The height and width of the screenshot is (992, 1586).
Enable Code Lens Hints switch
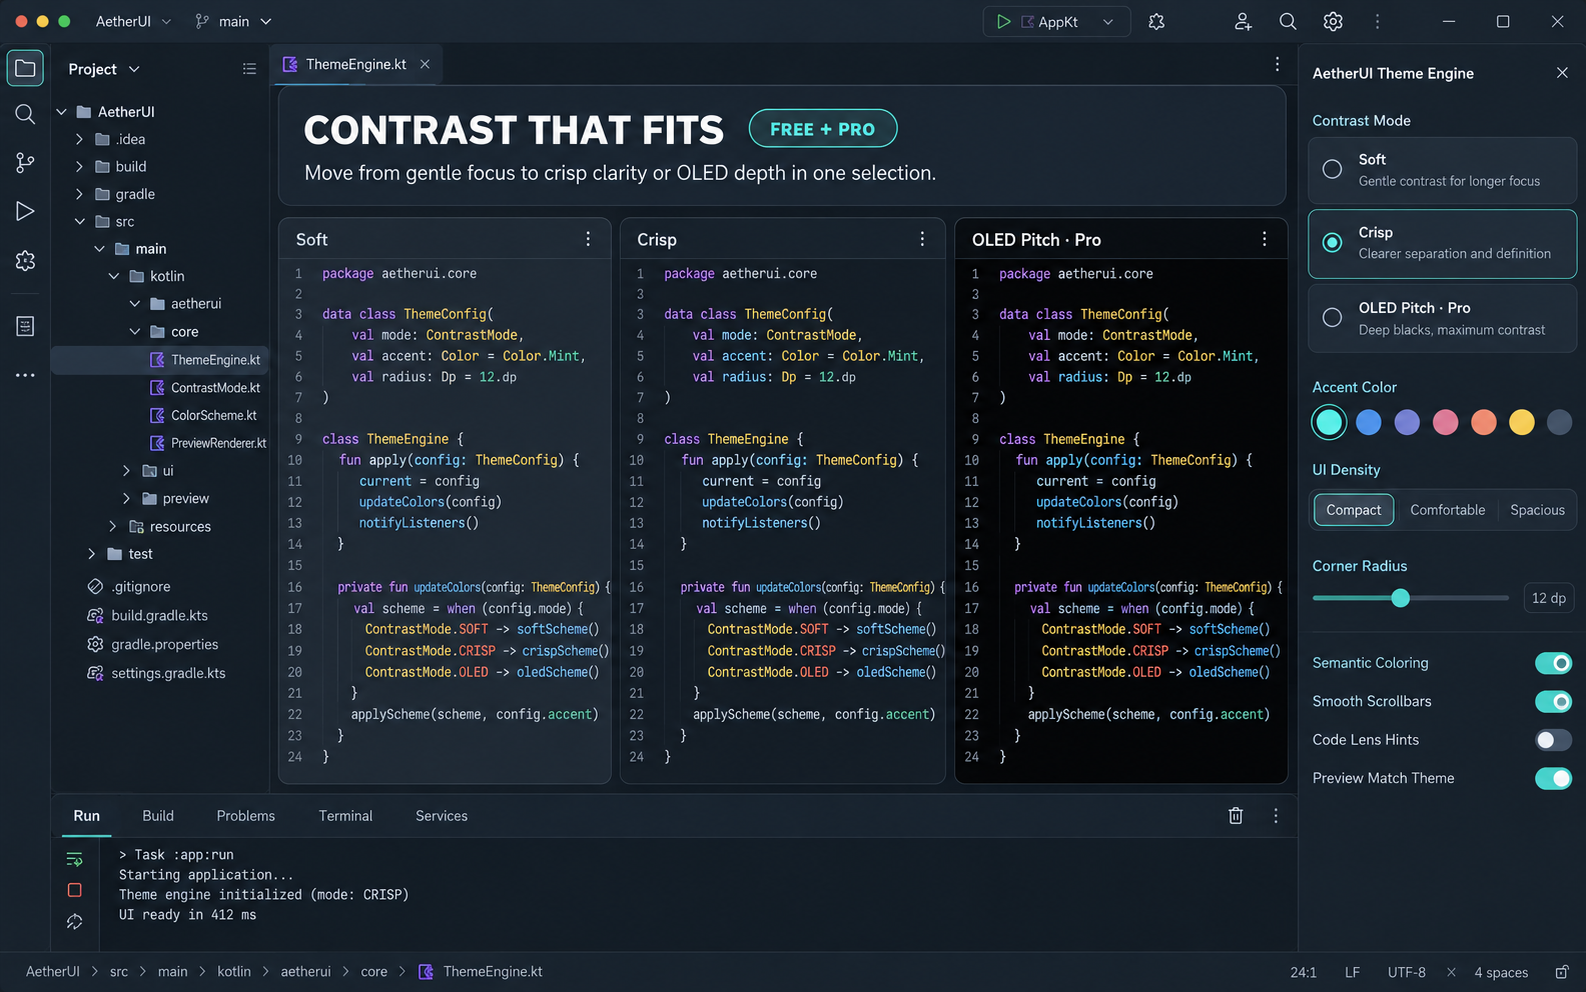pos(1553,740)
